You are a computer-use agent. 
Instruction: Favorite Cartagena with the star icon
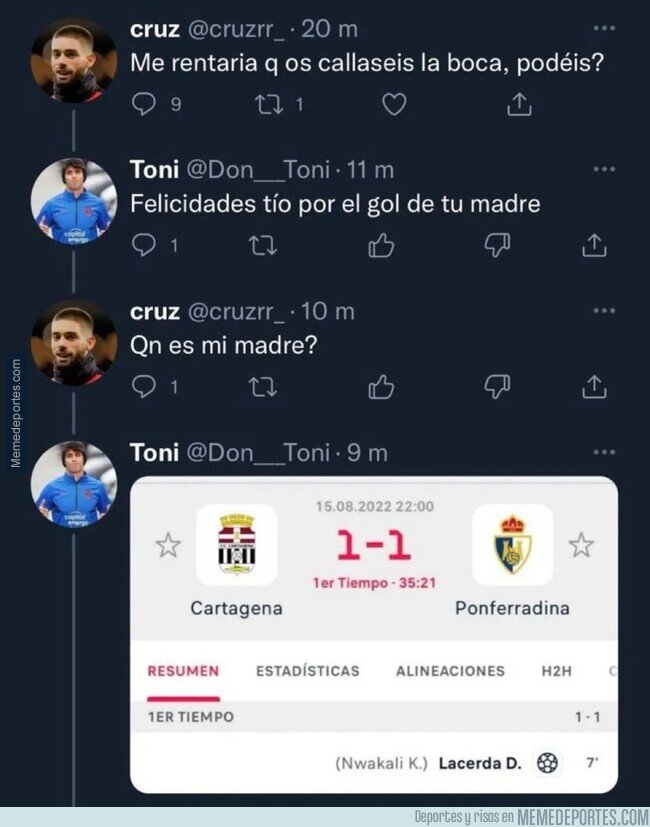click(168, 545)
